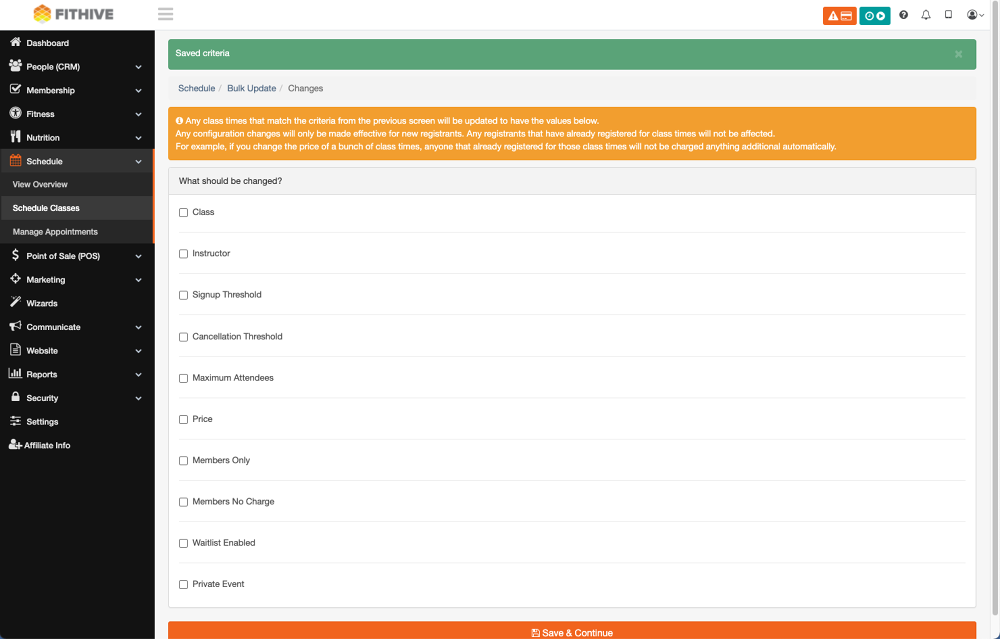
Task: Click the Changes breadcrumb text
Action: [305, 88]
